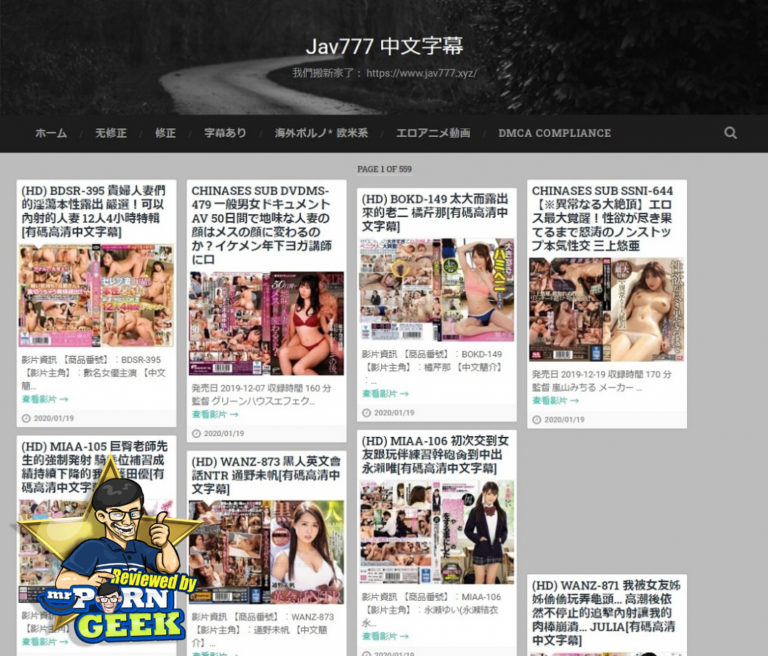Click the clock icon under the BOKD-149 post

tap(366, 413)
